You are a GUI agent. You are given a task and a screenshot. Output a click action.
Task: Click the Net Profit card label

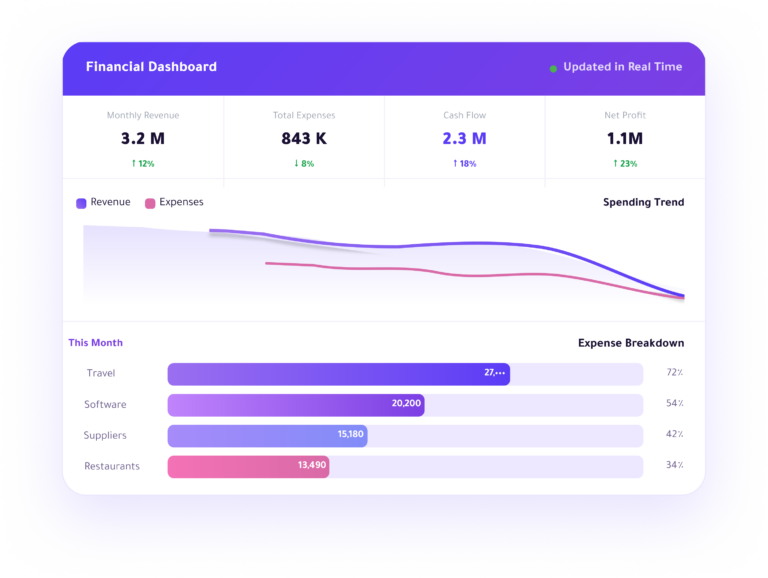coord(625,116)
